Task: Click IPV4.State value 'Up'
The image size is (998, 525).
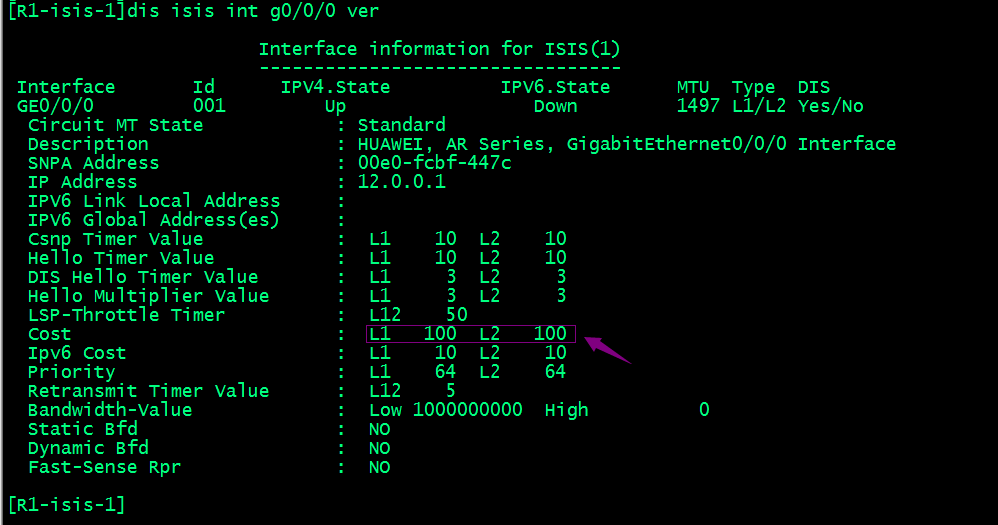Action: pos(335,106)
